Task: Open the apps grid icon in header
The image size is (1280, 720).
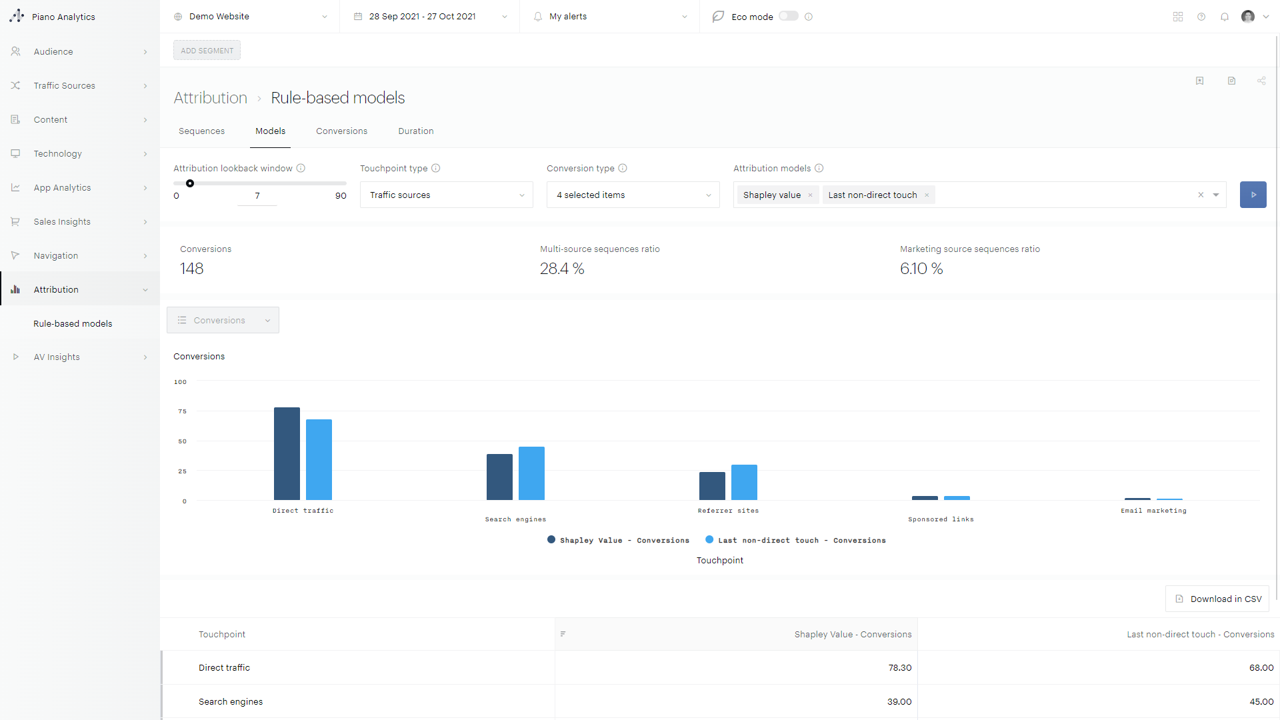Action: click(1178, 17)
